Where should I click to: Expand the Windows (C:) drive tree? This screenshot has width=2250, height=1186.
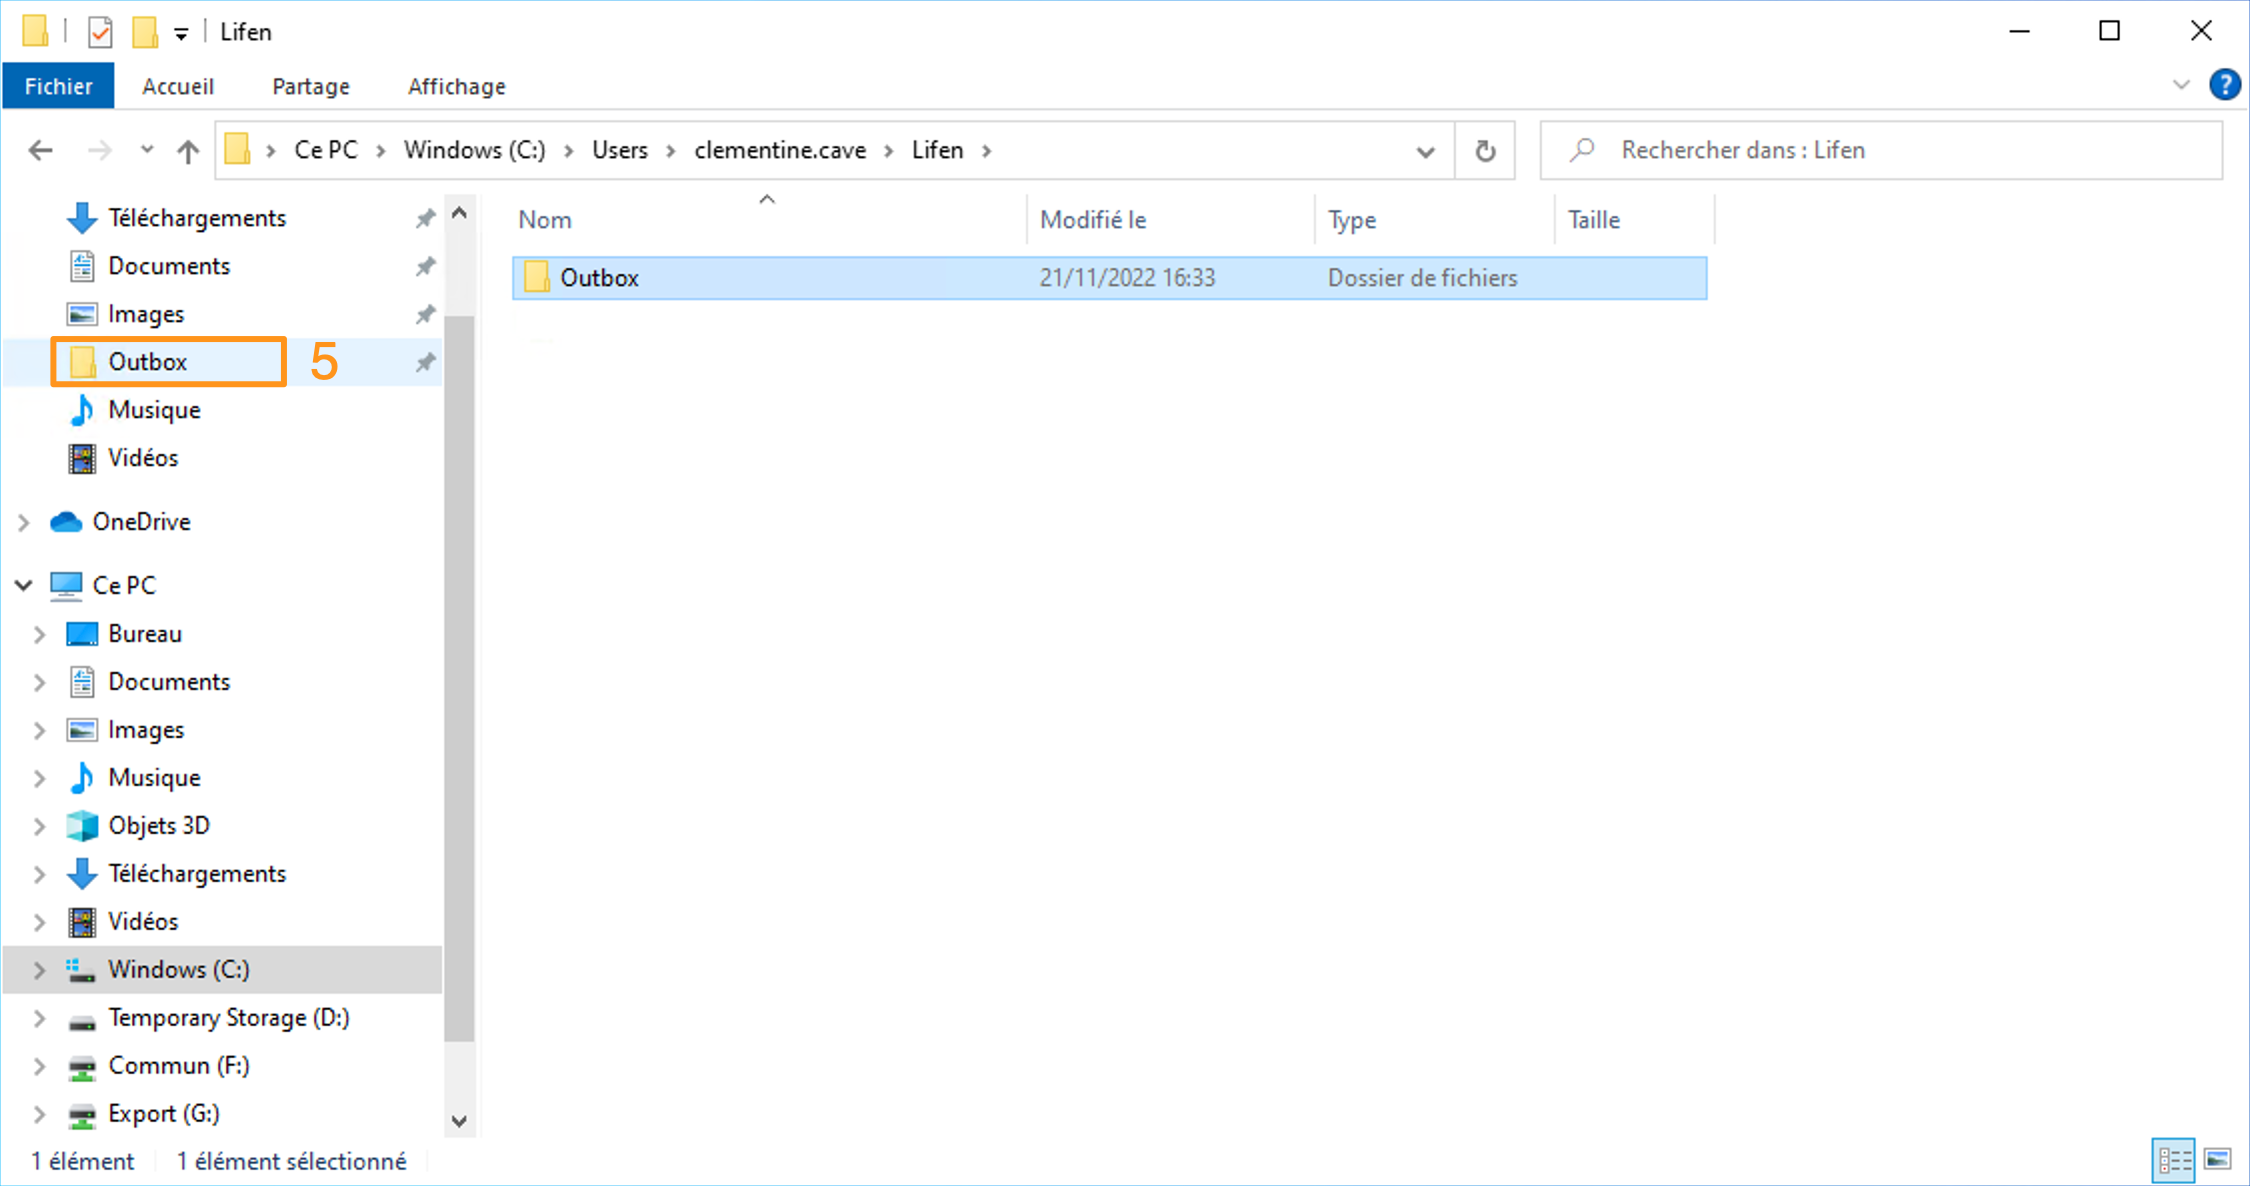pyautogui.click(x=39, y=970)
